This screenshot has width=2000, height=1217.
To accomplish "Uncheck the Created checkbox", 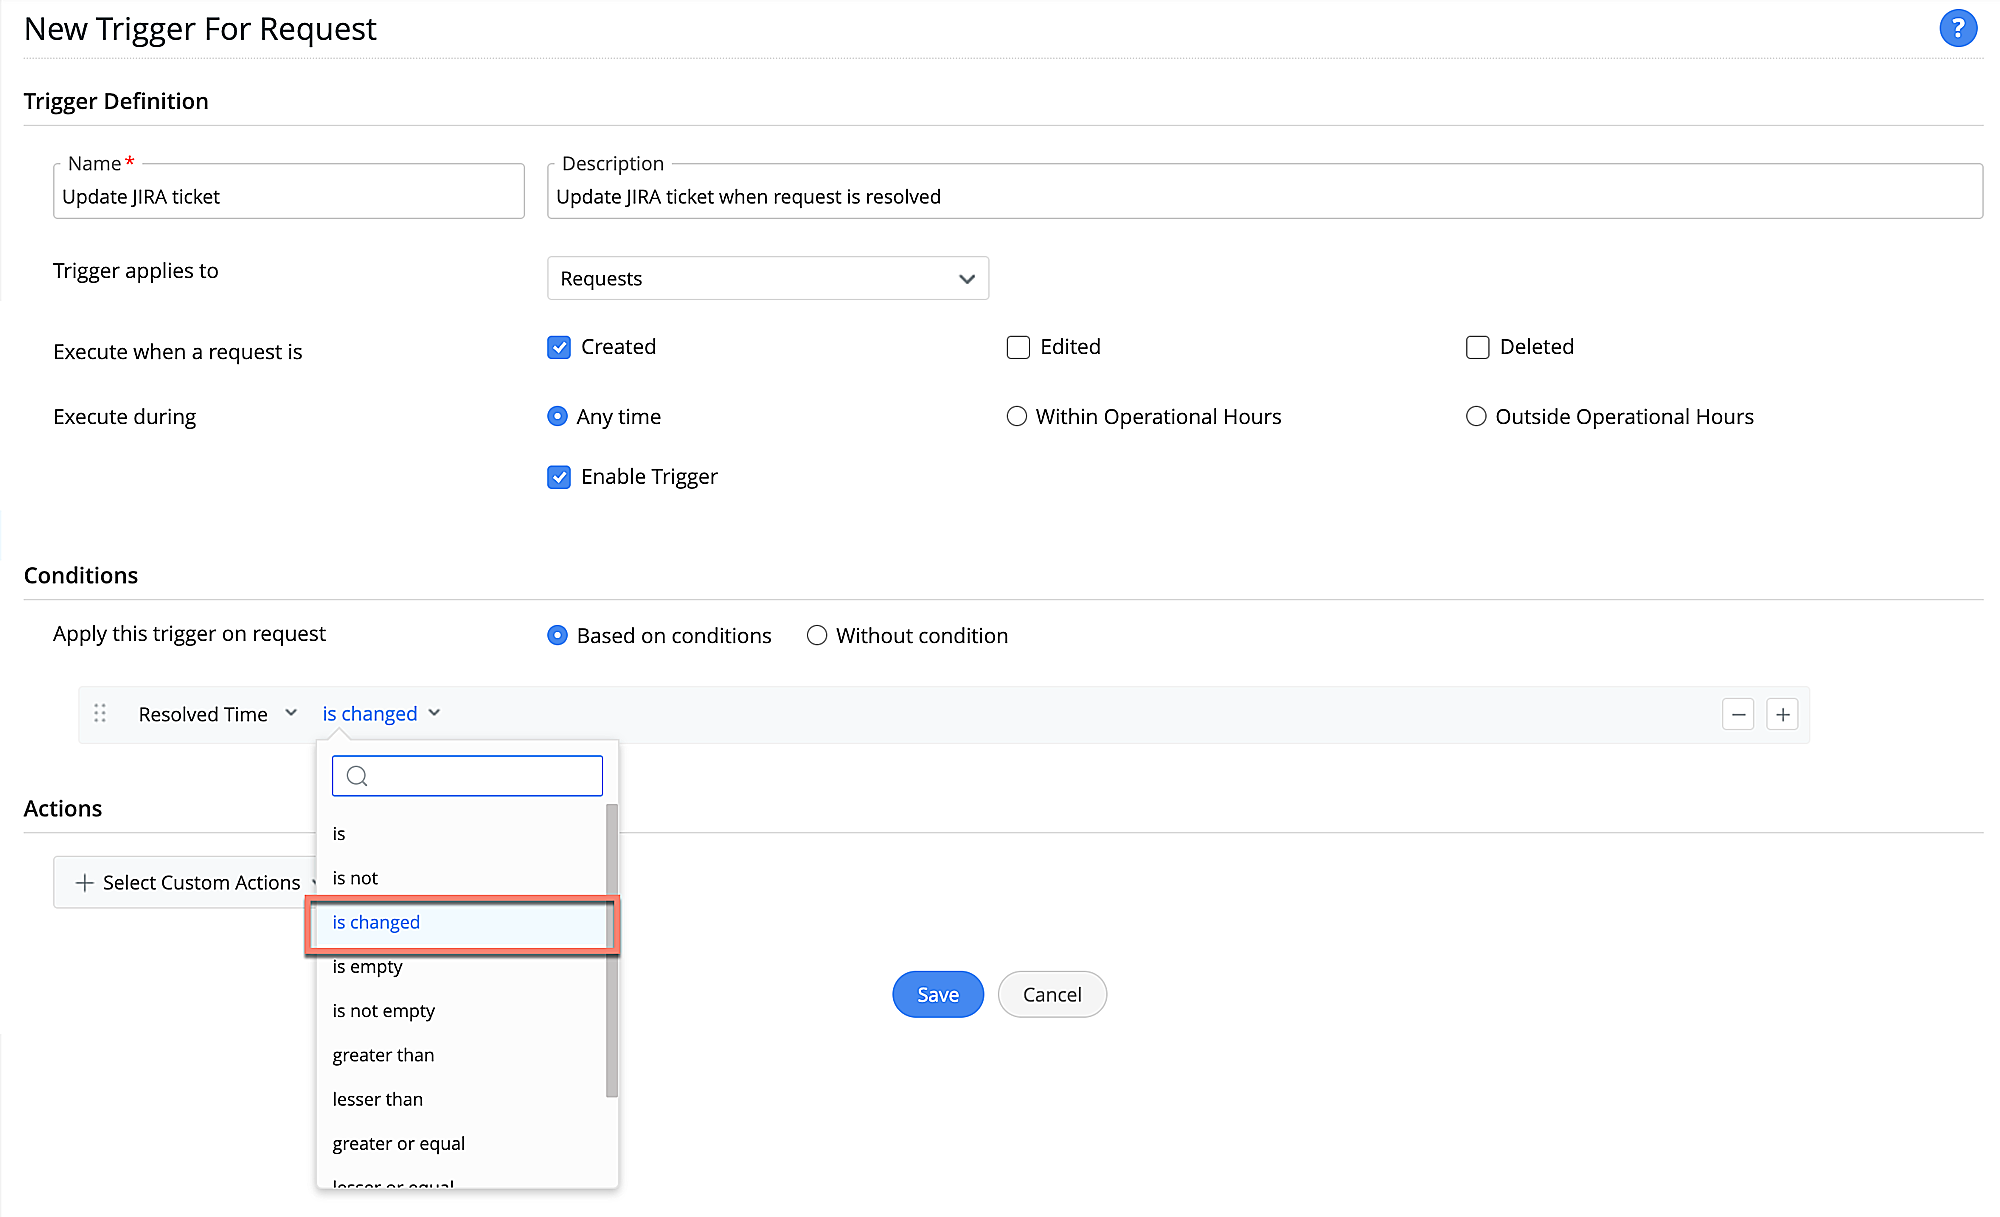I will (x=559, y=347).
